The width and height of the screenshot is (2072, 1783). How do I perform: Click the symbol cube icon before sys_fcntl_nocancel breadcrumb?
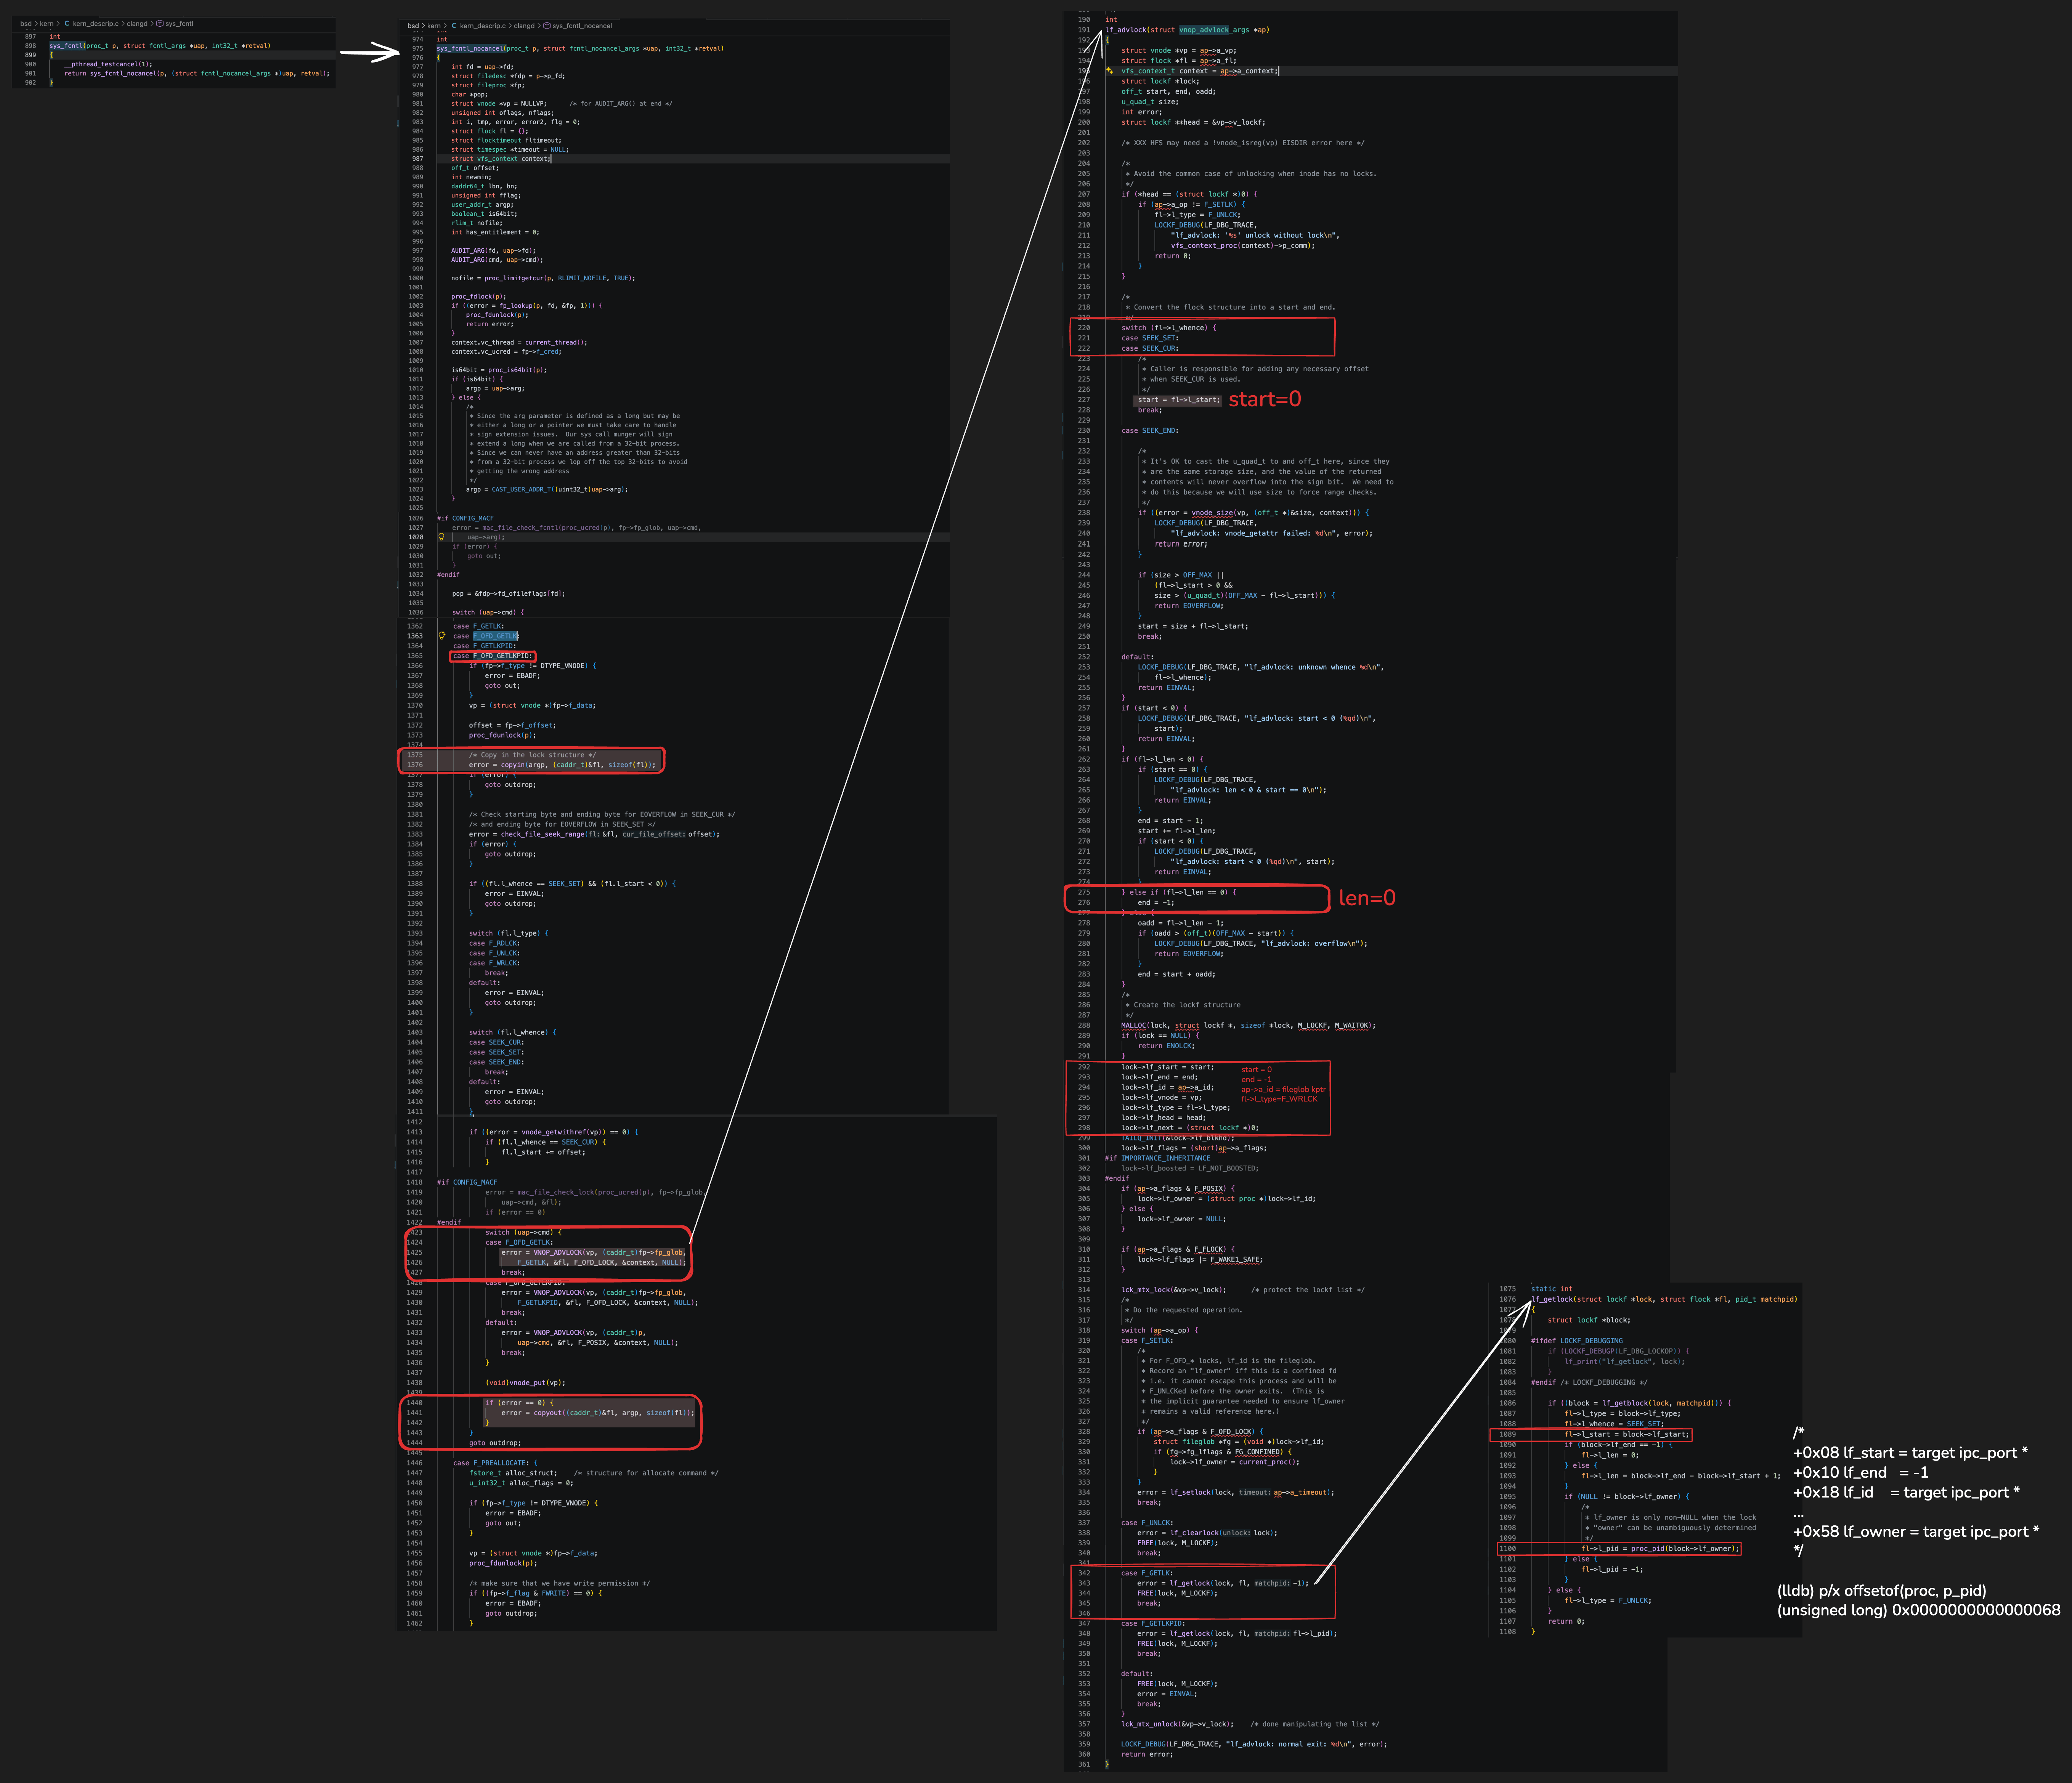(x=547, y=26)
